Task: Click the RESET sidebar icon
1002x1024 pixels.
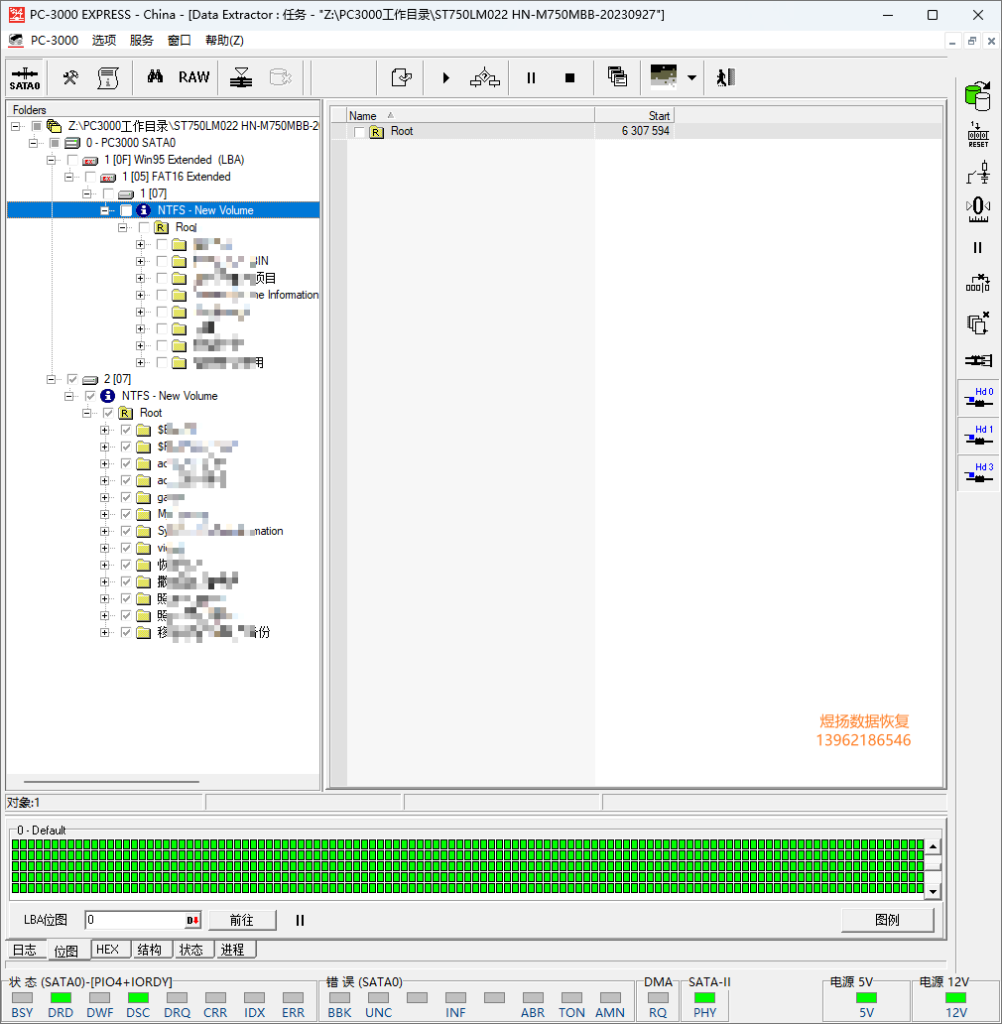Action: pos(978,135)
